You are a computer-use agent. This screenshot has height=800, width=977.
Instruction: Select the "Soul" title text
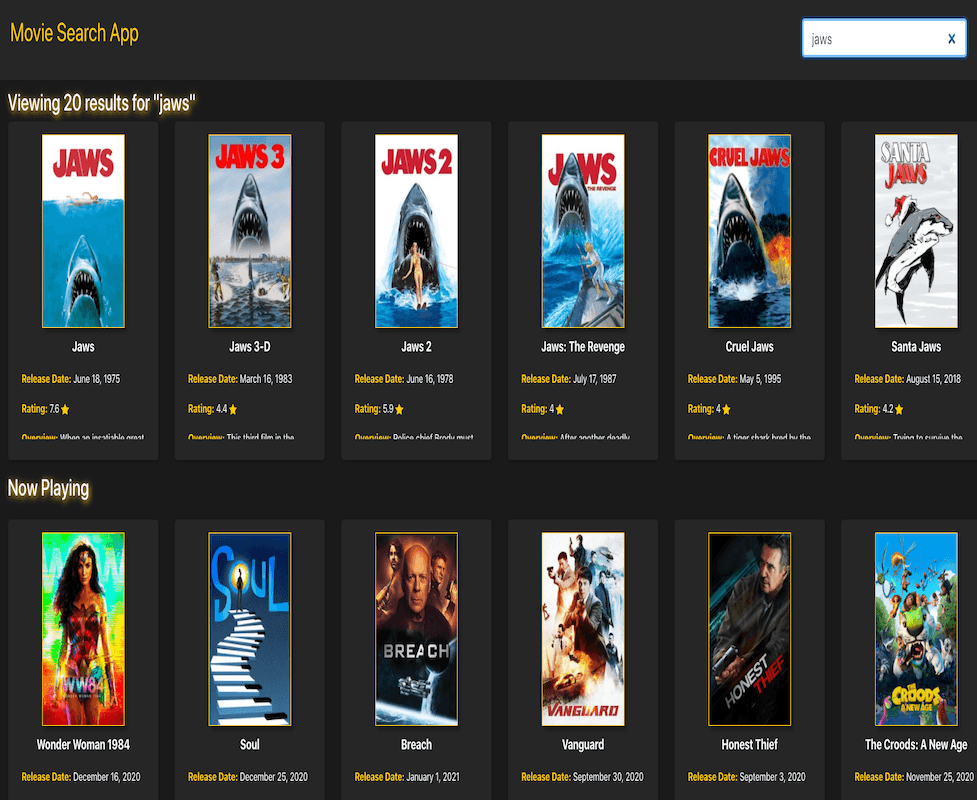pyautogui.click(x=250, y=745)
